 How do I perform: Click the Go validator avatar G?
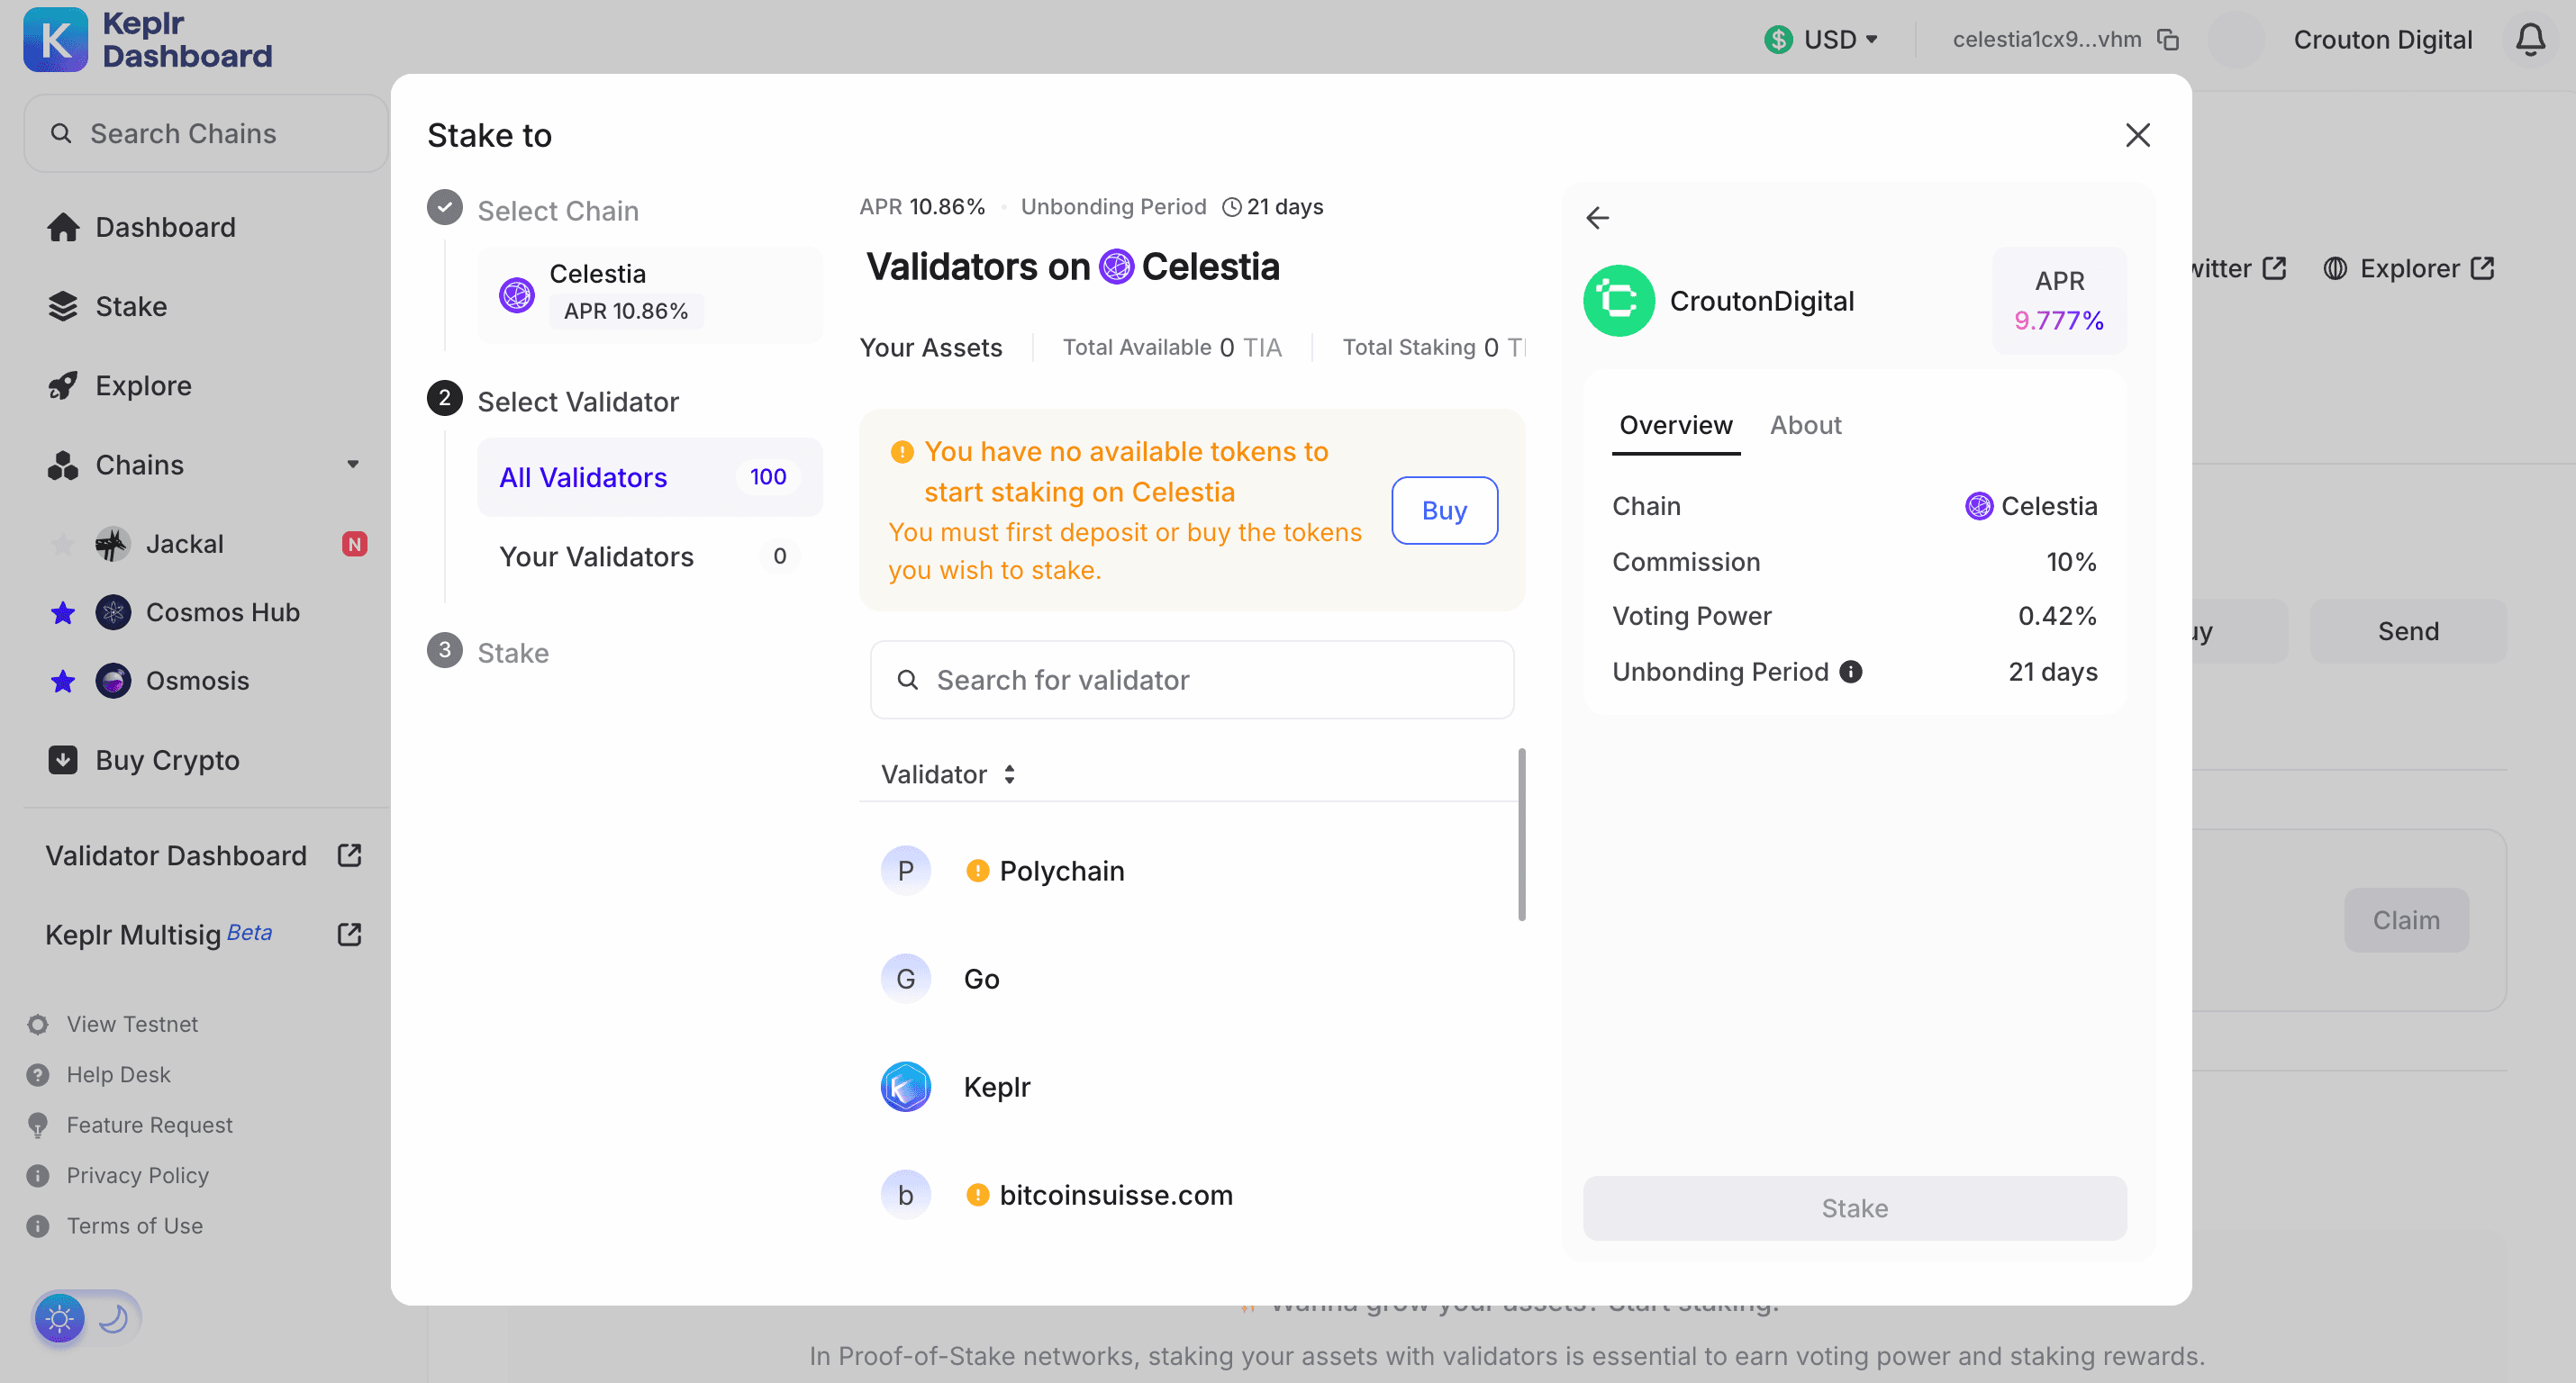905,979
